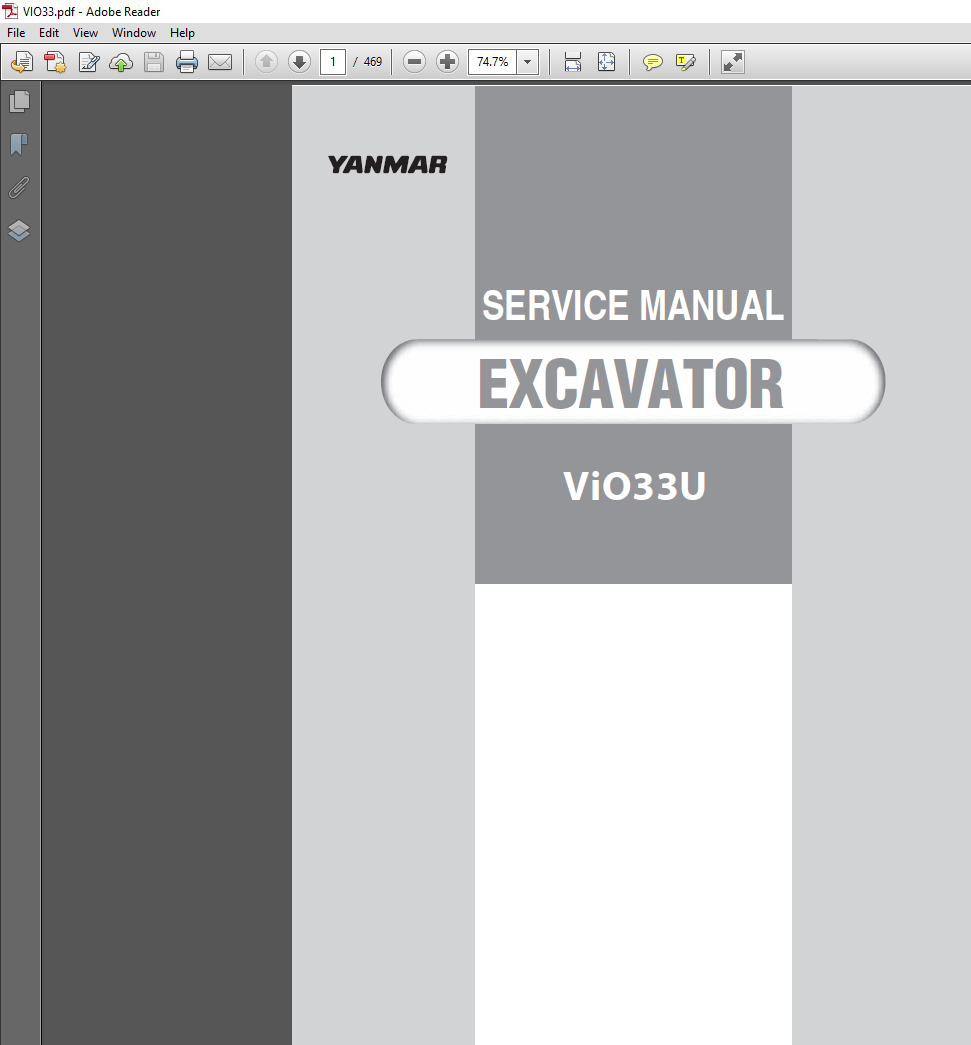Click the EXCAVATOR title on the cover
The image size is (971, 1045).
click(x=630, y=383)
